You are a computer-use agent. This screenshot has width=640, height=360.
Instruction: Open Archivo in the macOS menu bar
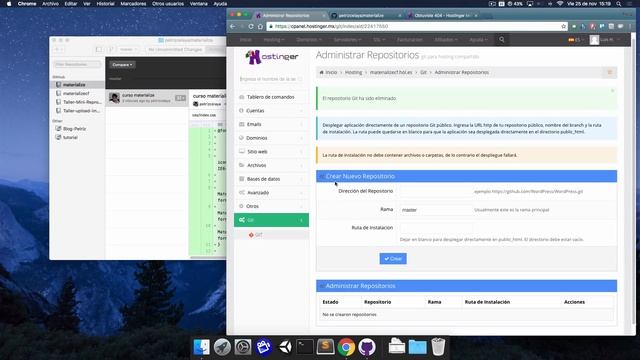(50, 4)
